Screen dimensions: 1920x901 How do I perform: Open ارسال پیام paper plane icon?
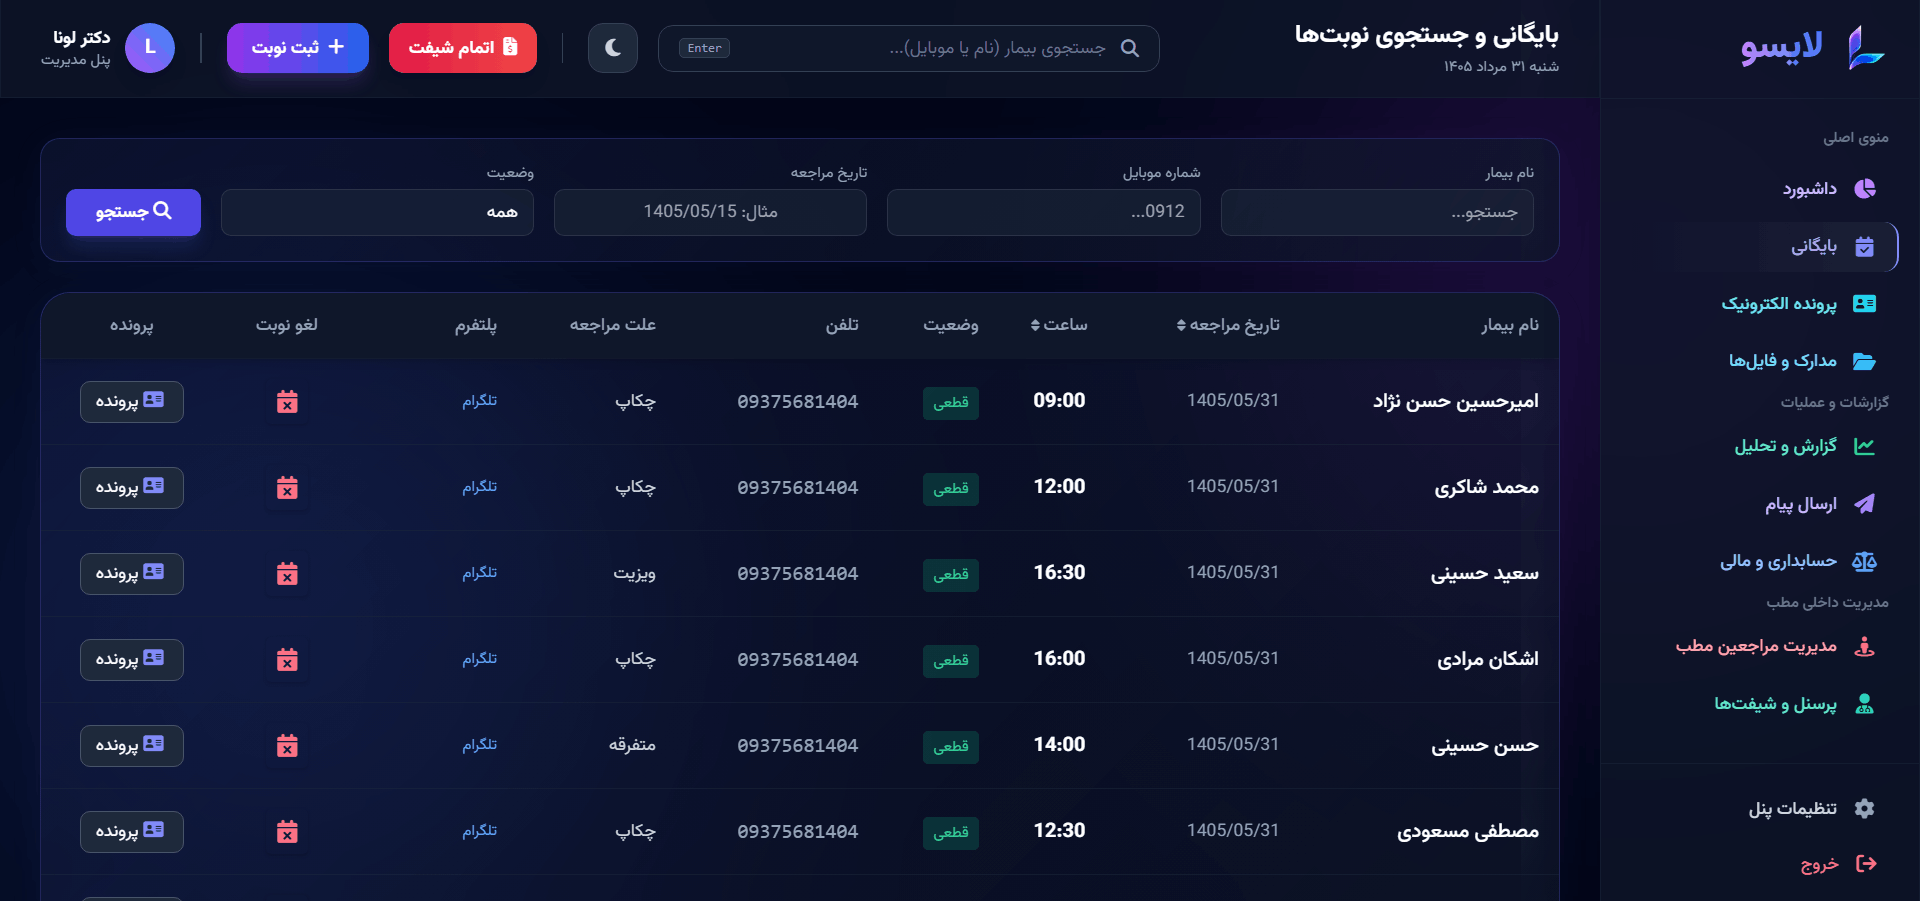point(1865,504)
